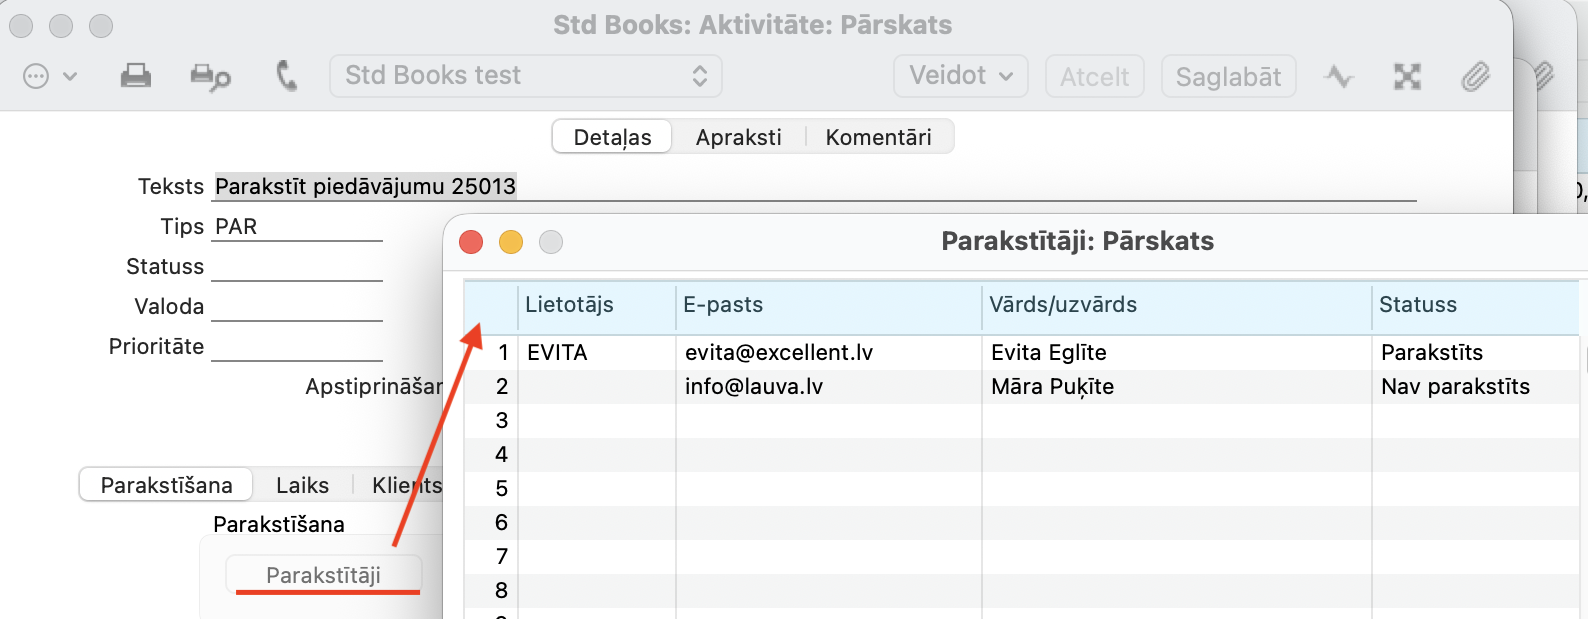Select the Laiks tab
The image size is (1588, 619).
pyautogui.click(x=302, y=485)
